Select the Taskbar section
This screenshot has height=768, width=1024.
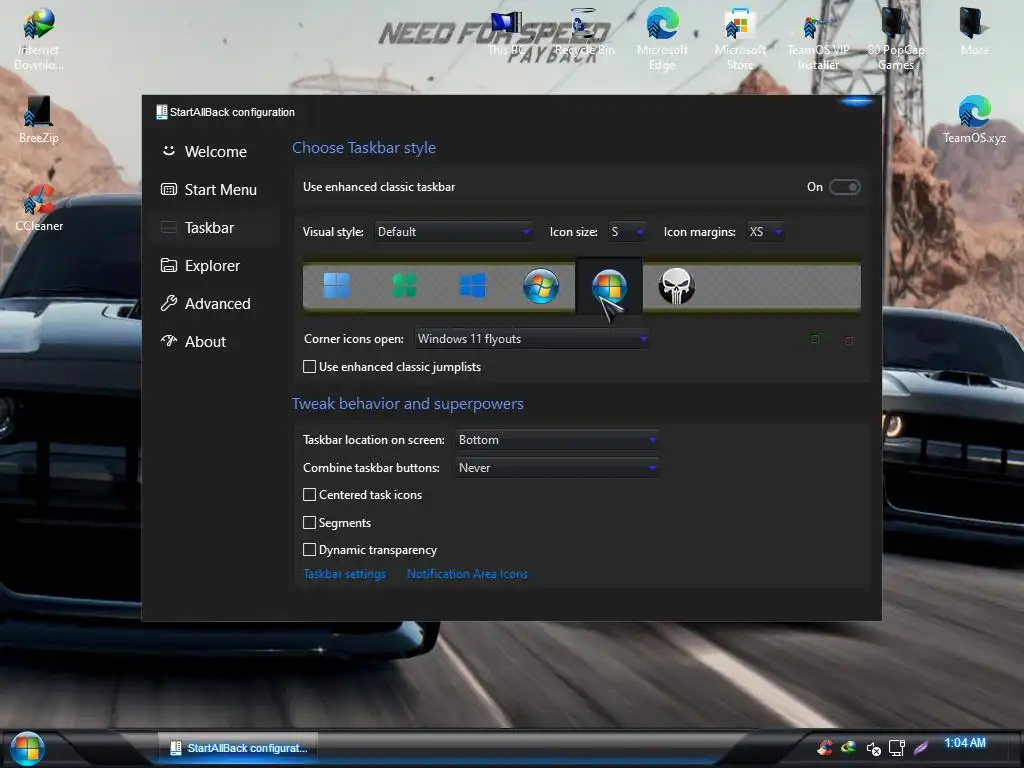click(216, 227)
